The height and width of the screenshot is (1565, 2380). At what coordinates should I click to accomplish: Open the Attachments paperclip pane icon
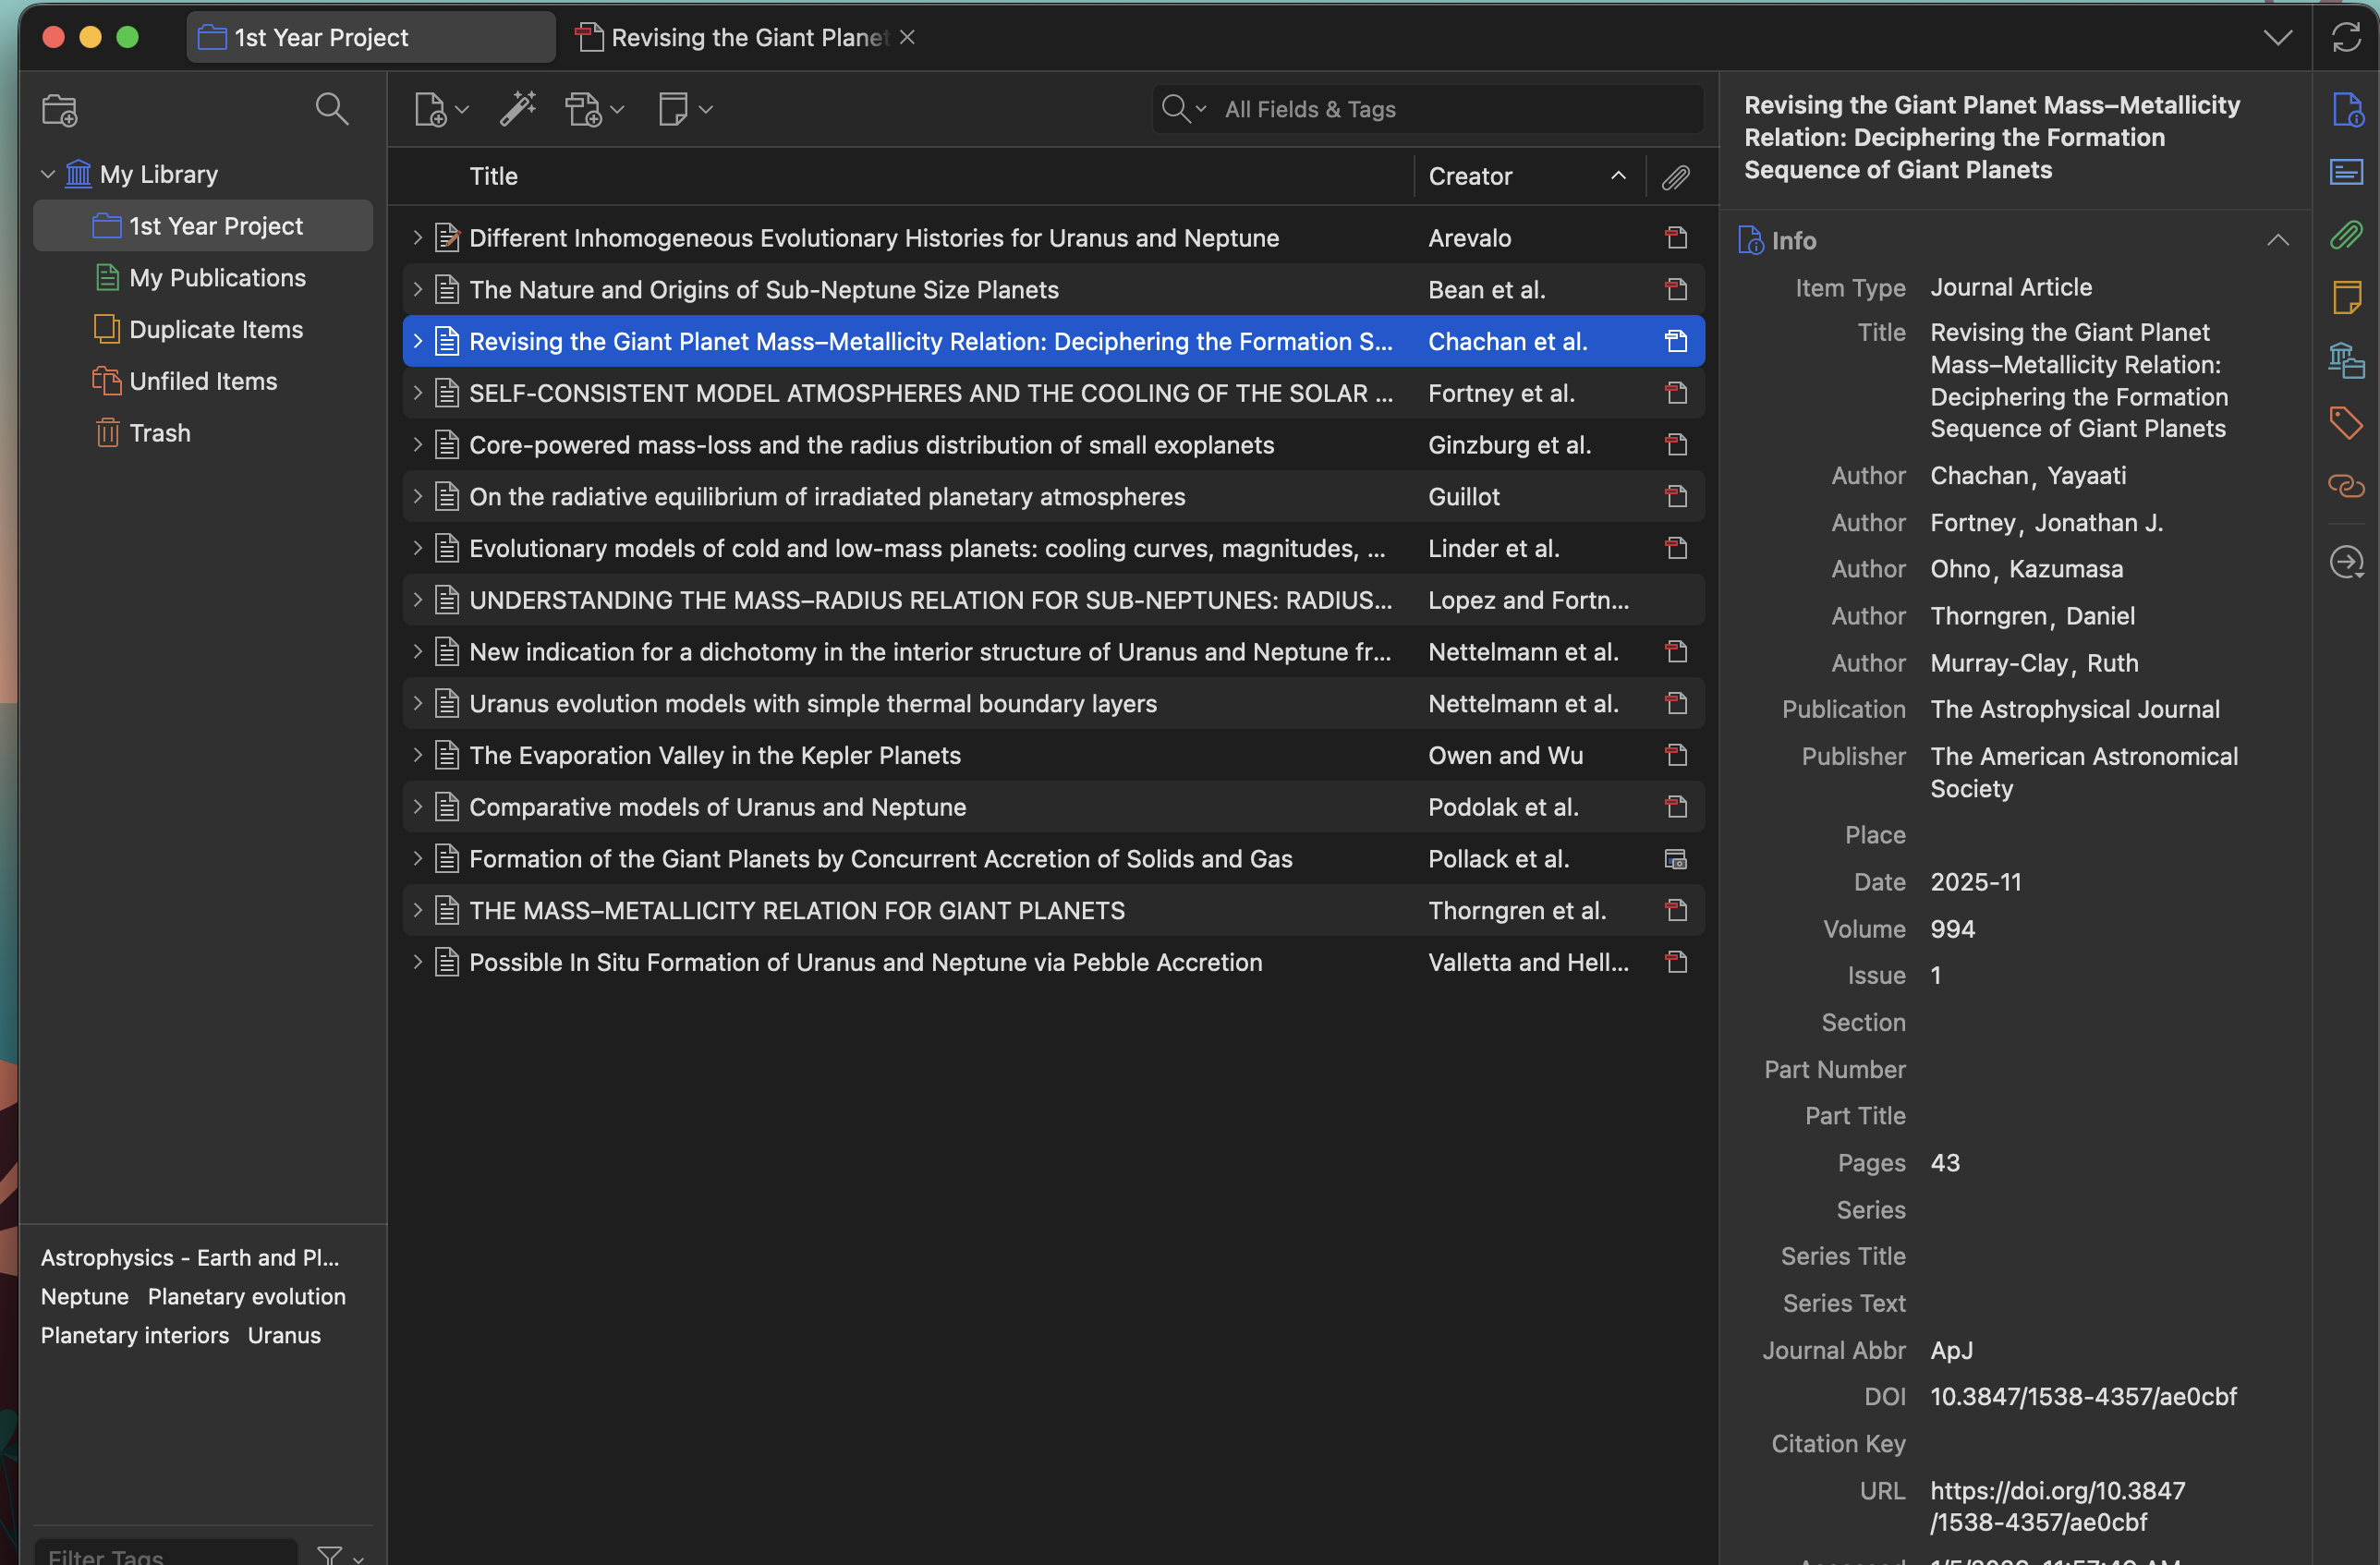(x=2345, y=235)
